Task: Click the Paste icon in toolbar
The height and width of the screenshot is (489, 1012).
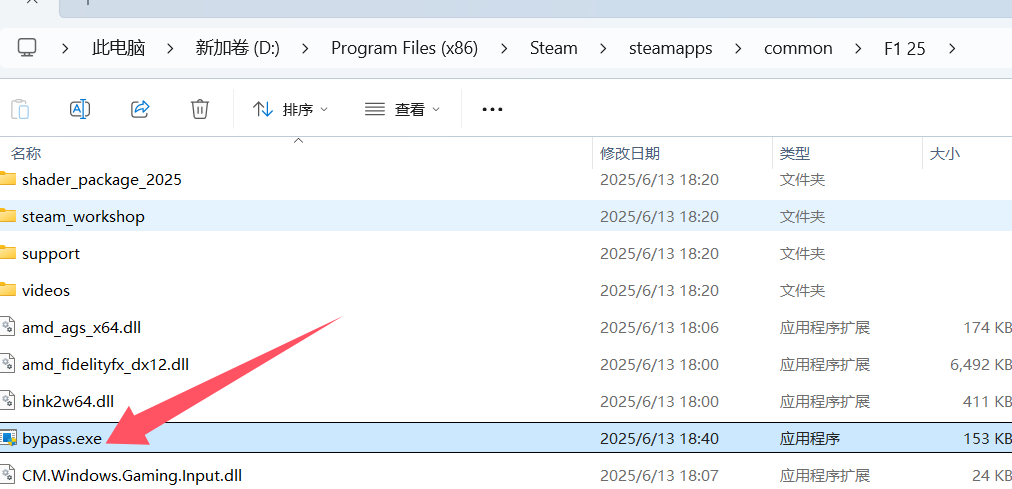Action: (x=20, y=109)
